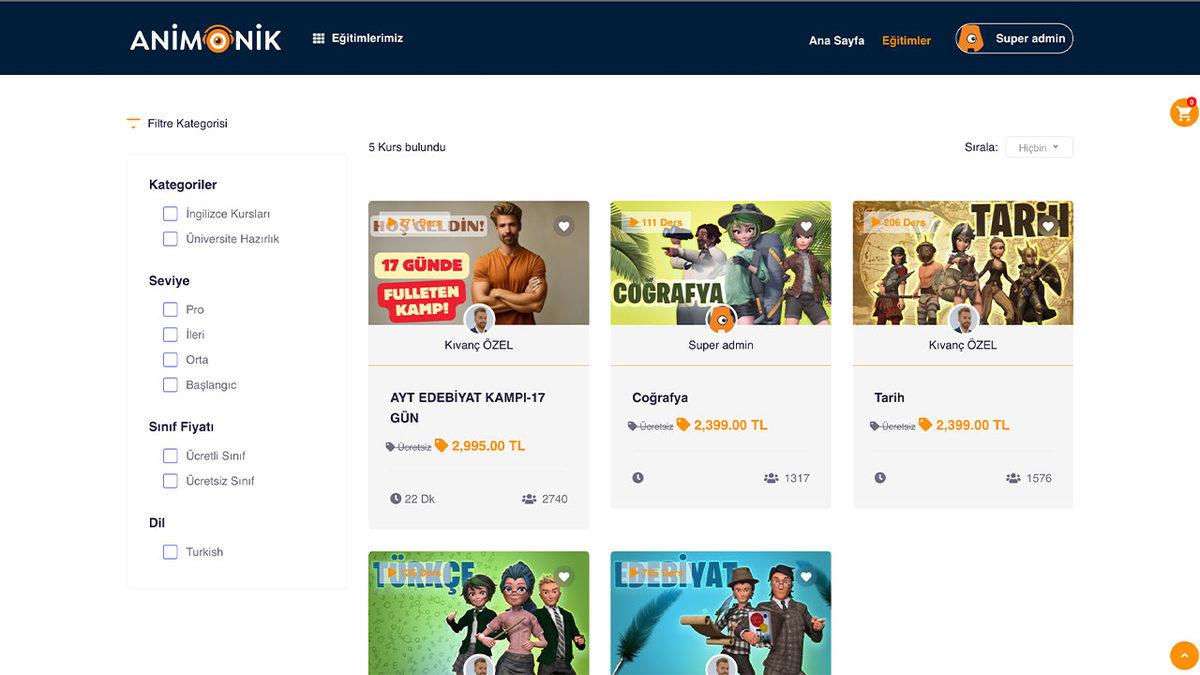Open the Sırala sorting dropdown

tap(1038, 148)
